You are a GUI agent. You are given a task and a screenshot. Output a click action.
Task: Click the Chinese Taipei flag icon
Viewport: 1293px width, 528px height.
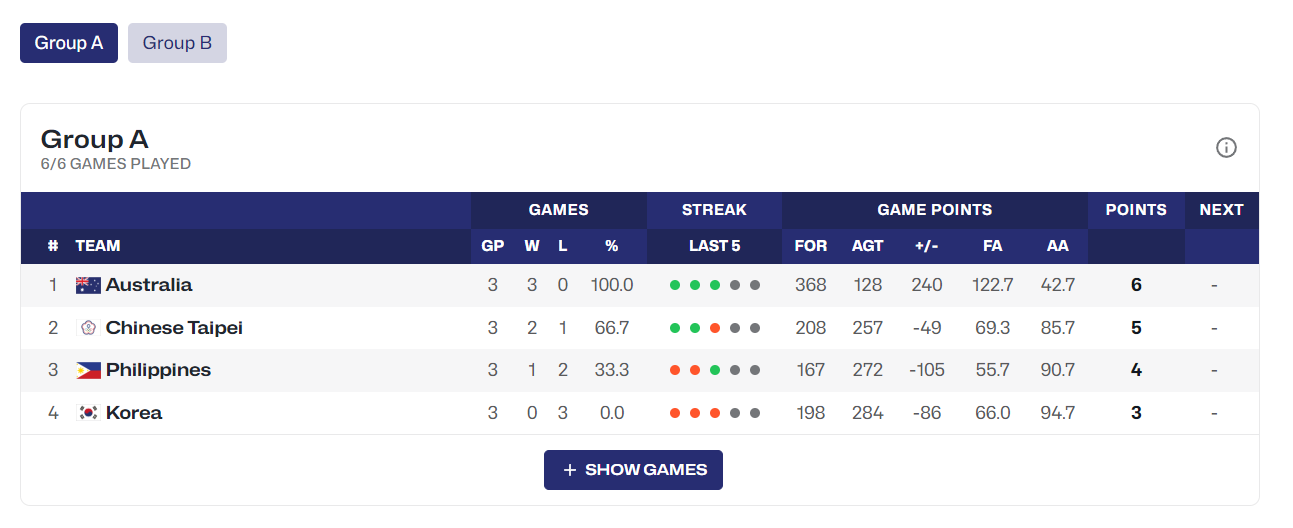click(x=88, y=328)
